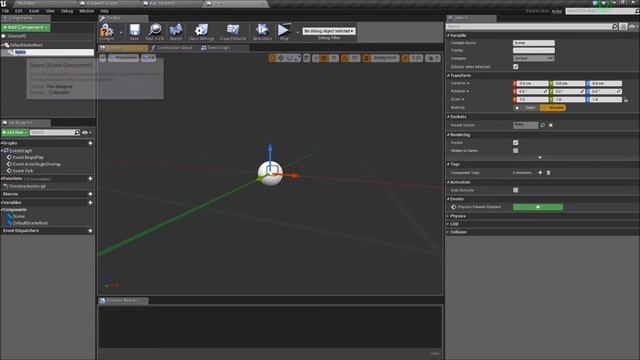Open the debug object selector dropdown
This screenshot has width=640, height=360.
329,31
